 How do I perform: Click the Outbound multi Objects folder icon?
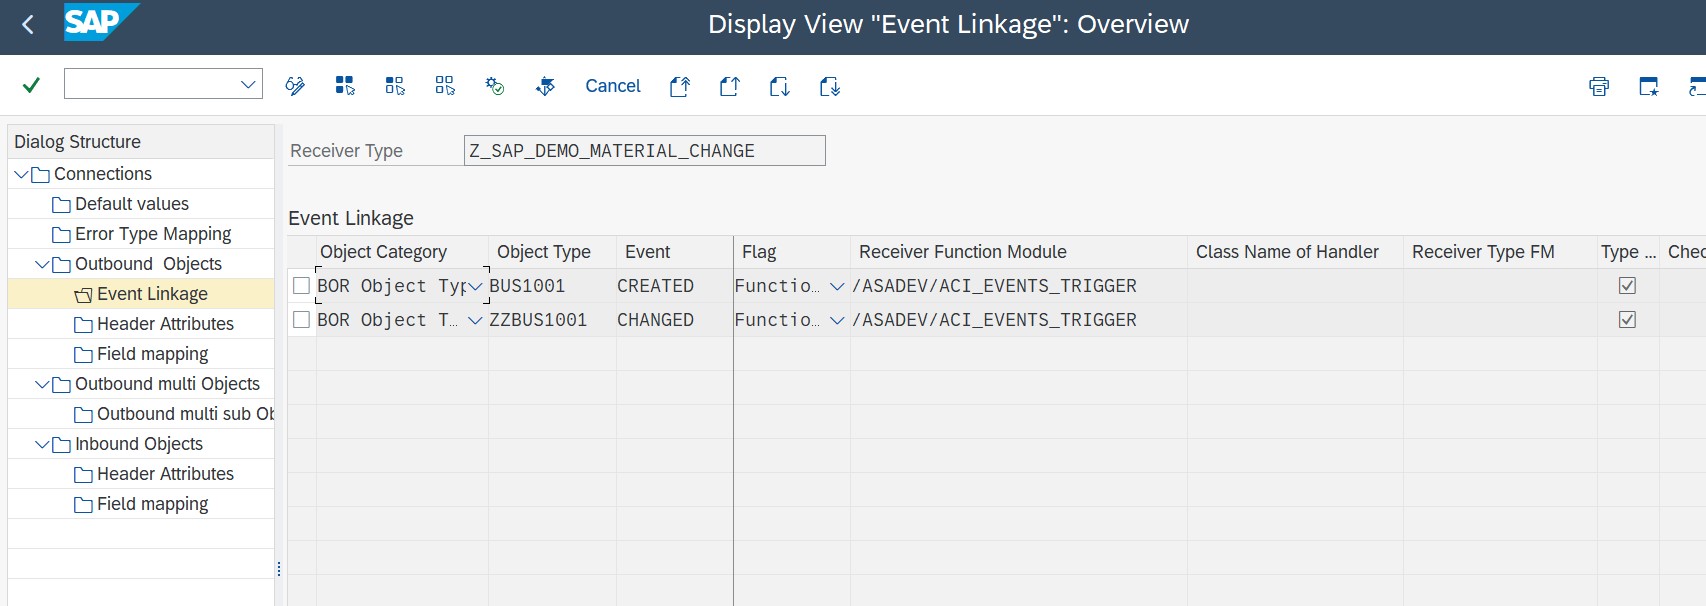[62, 385]
